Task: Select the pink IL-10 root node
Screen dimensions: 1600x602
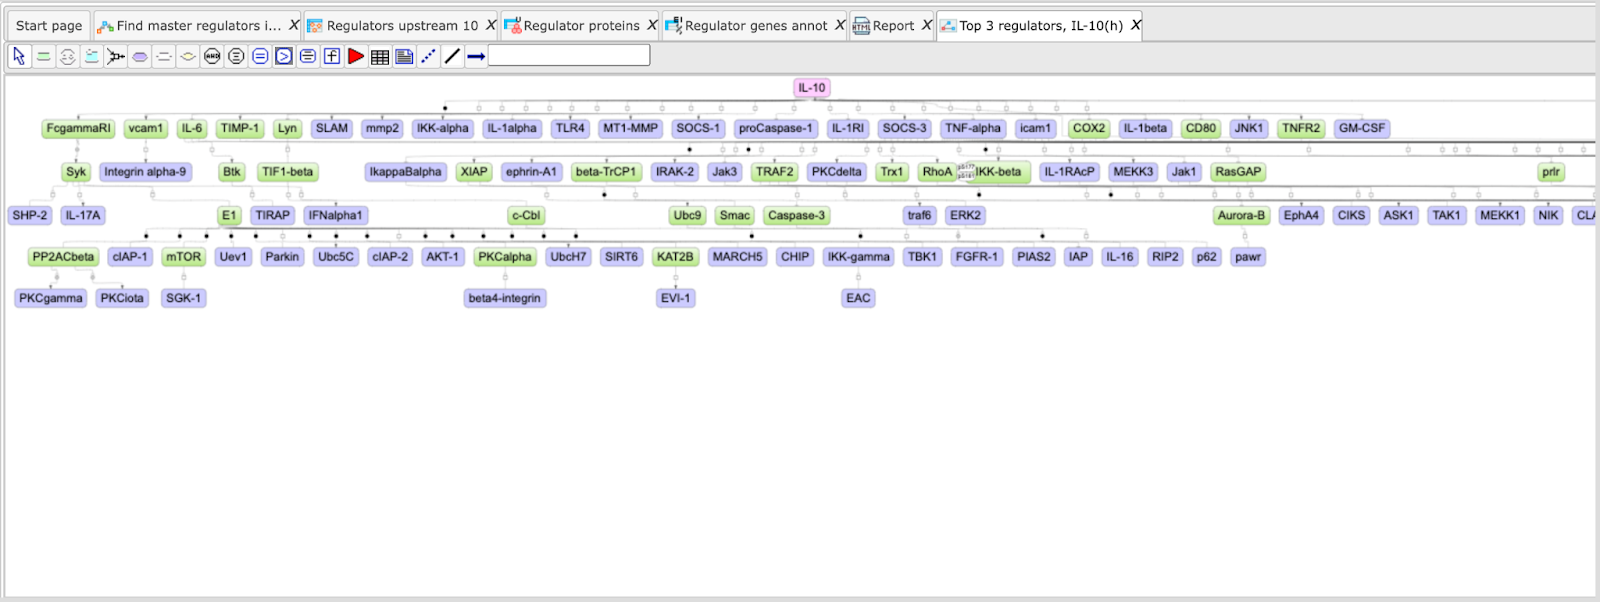Action: 812,88
